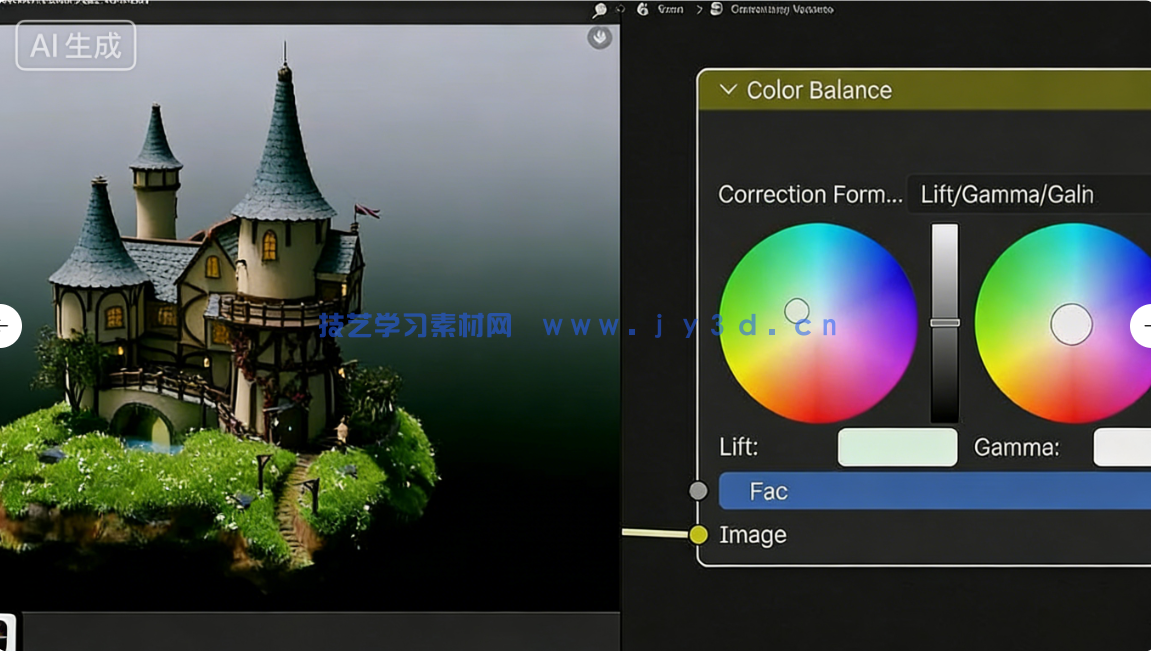The image size is (1151, 651).
Task: Click the magnifying glass search icon
Action: point(598,9)
